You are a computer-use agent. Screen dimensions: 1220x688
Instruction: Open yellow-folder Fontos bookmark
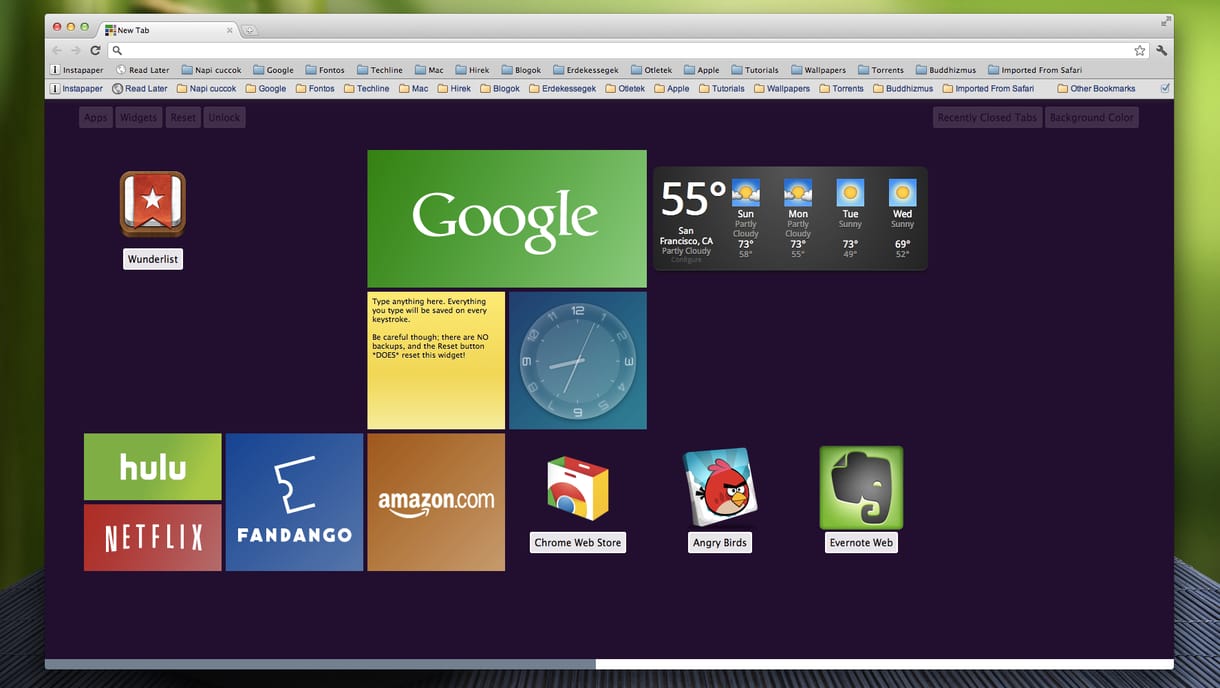(315, 88)
